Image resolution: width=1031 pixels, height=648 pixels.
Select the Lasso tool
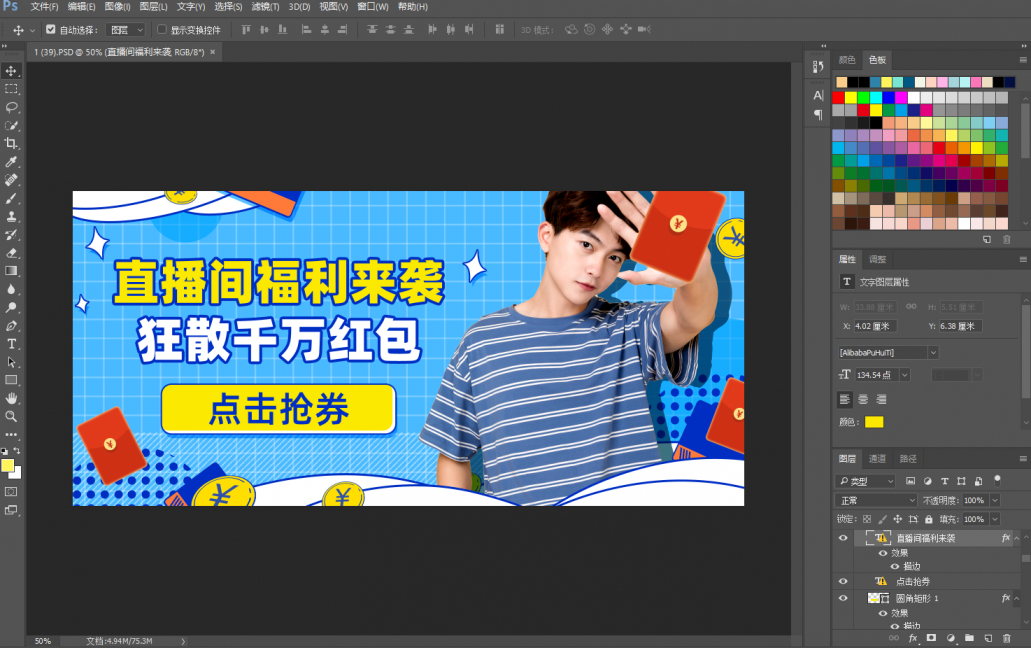coord(12,107)
